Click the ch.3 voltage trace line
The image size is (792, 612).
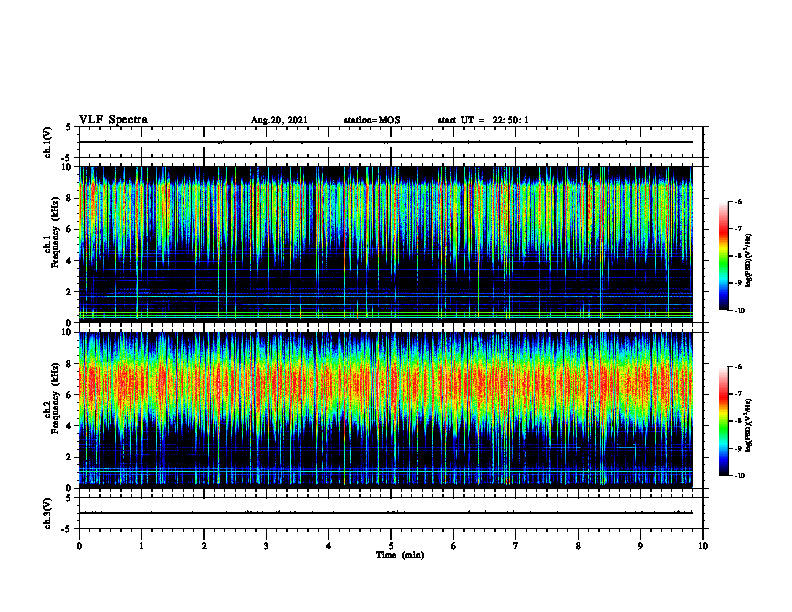[386, 513]
